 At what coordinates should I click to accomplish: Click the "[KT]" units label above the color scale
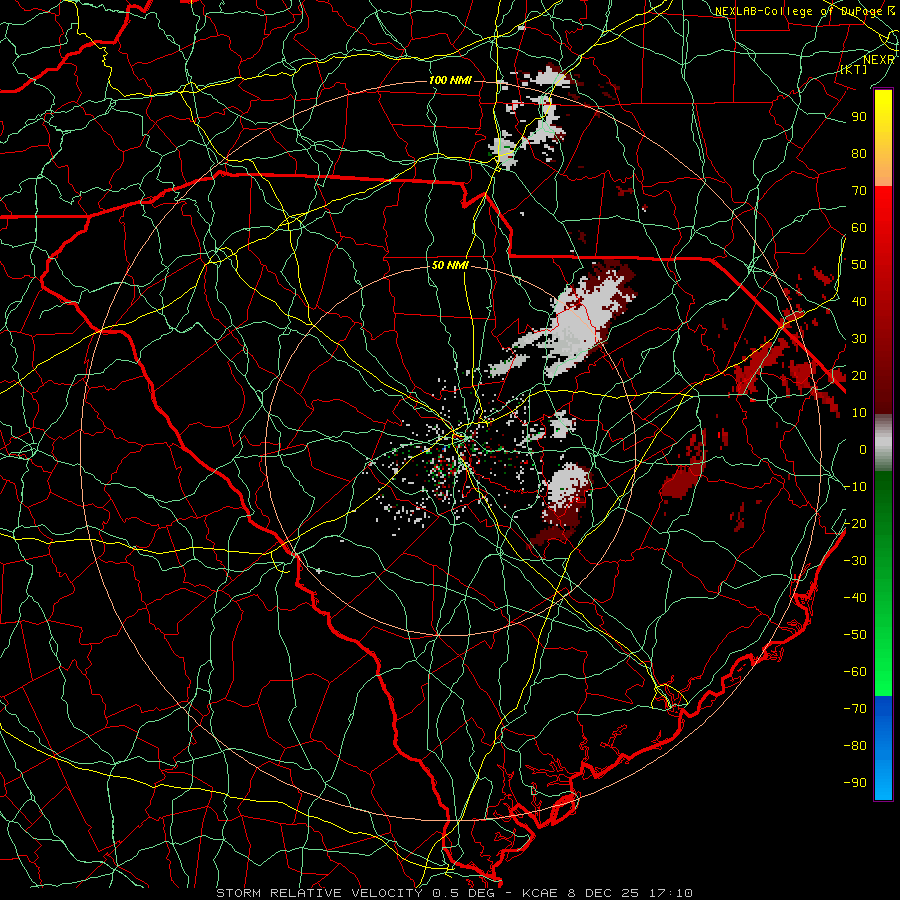[853, 69]
